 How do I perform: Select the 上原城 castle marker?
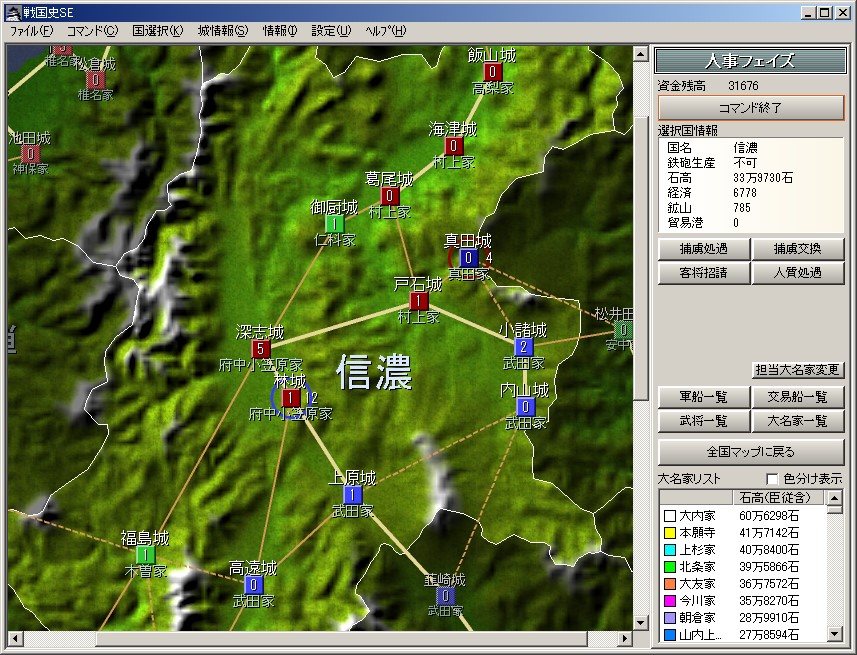pyautogui.click(x=353, y=495)
